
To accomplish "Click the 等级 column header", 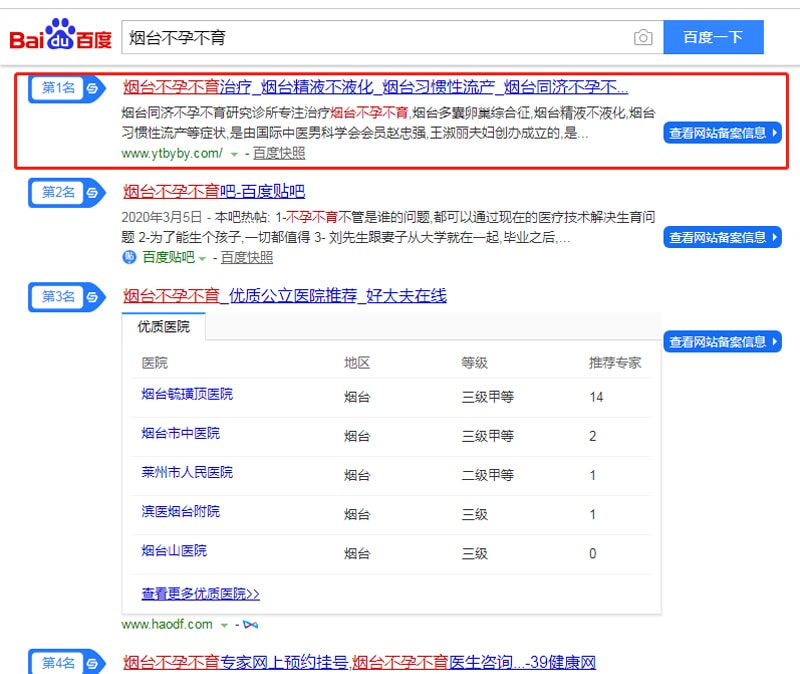I will (x=474, y=363).
